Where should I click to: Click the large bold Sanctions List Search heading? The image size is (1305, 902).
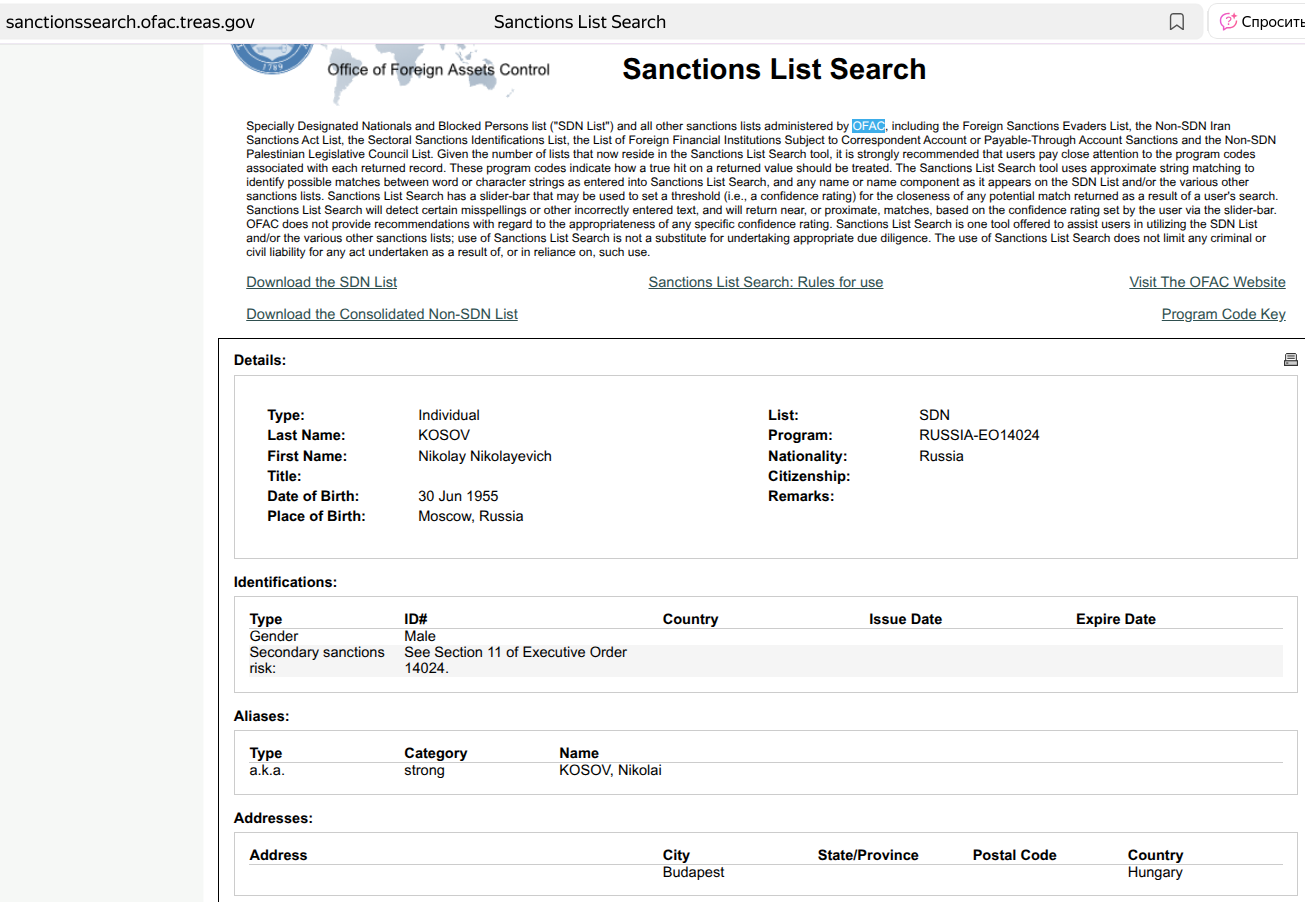click(x=774, y=69)
